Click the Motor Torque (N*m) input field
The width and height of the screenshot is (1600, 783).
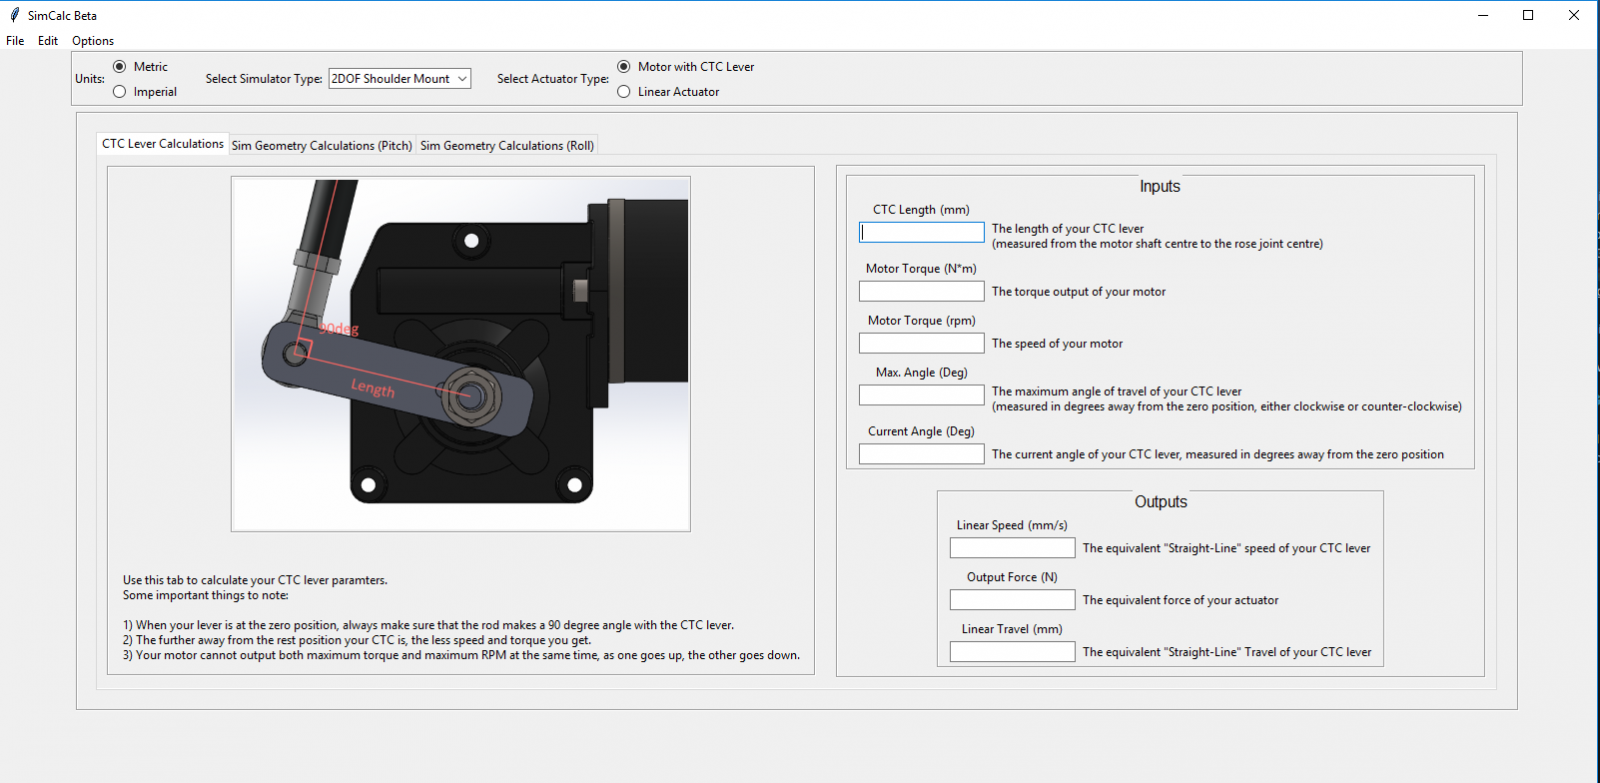922,291
